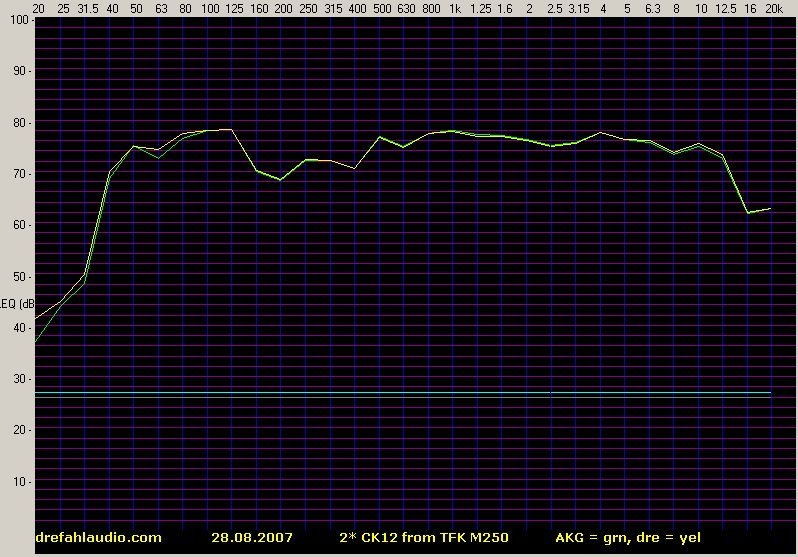Click the EQ (dB) axis title

(x=17, y=304)
